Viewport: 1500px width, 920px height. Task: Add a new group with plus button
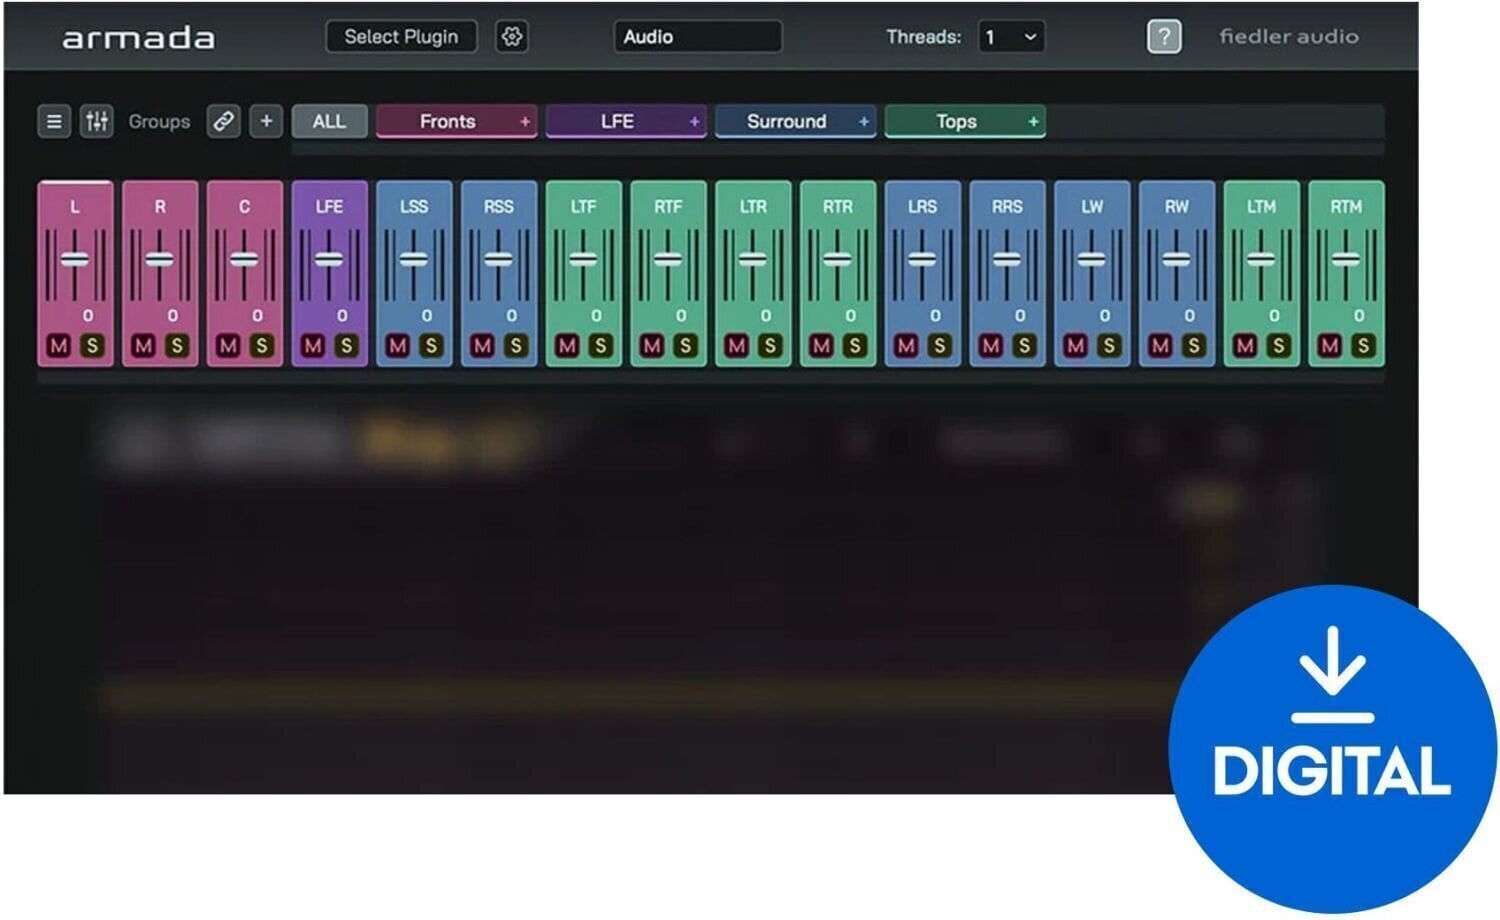(266, 122)
